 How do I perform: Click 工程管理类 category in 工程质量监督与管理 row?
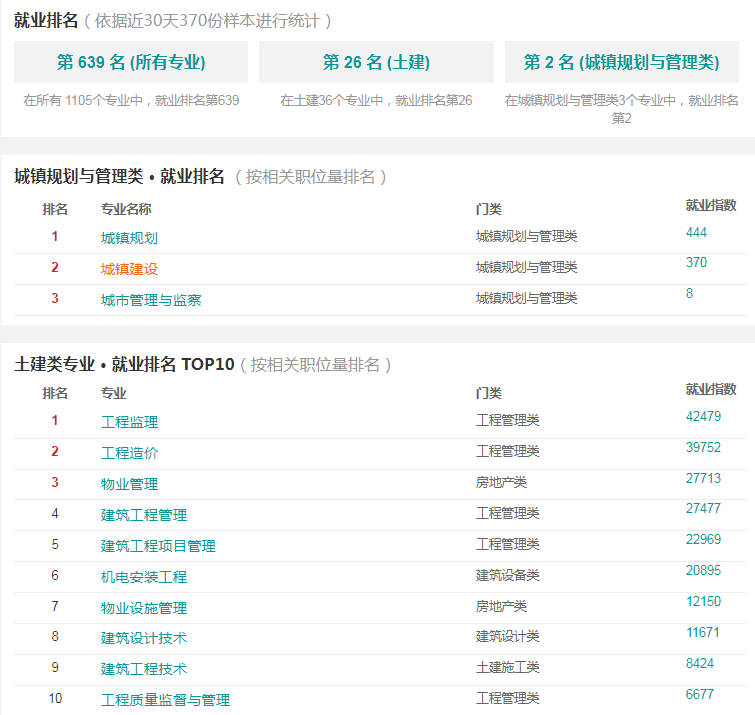508,698
